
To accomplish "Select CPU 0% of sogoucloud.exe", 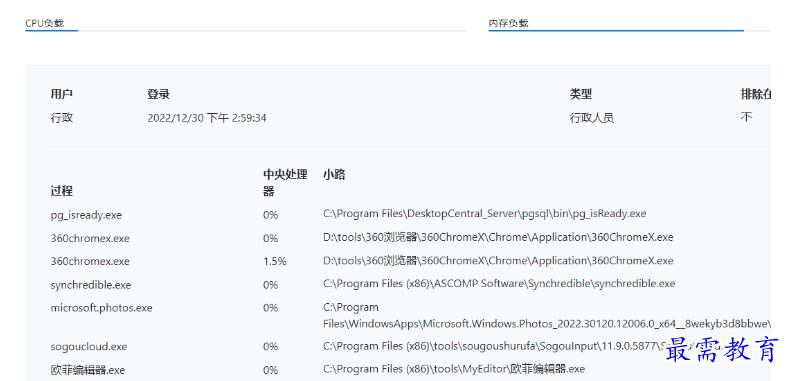I will point(270,347).
